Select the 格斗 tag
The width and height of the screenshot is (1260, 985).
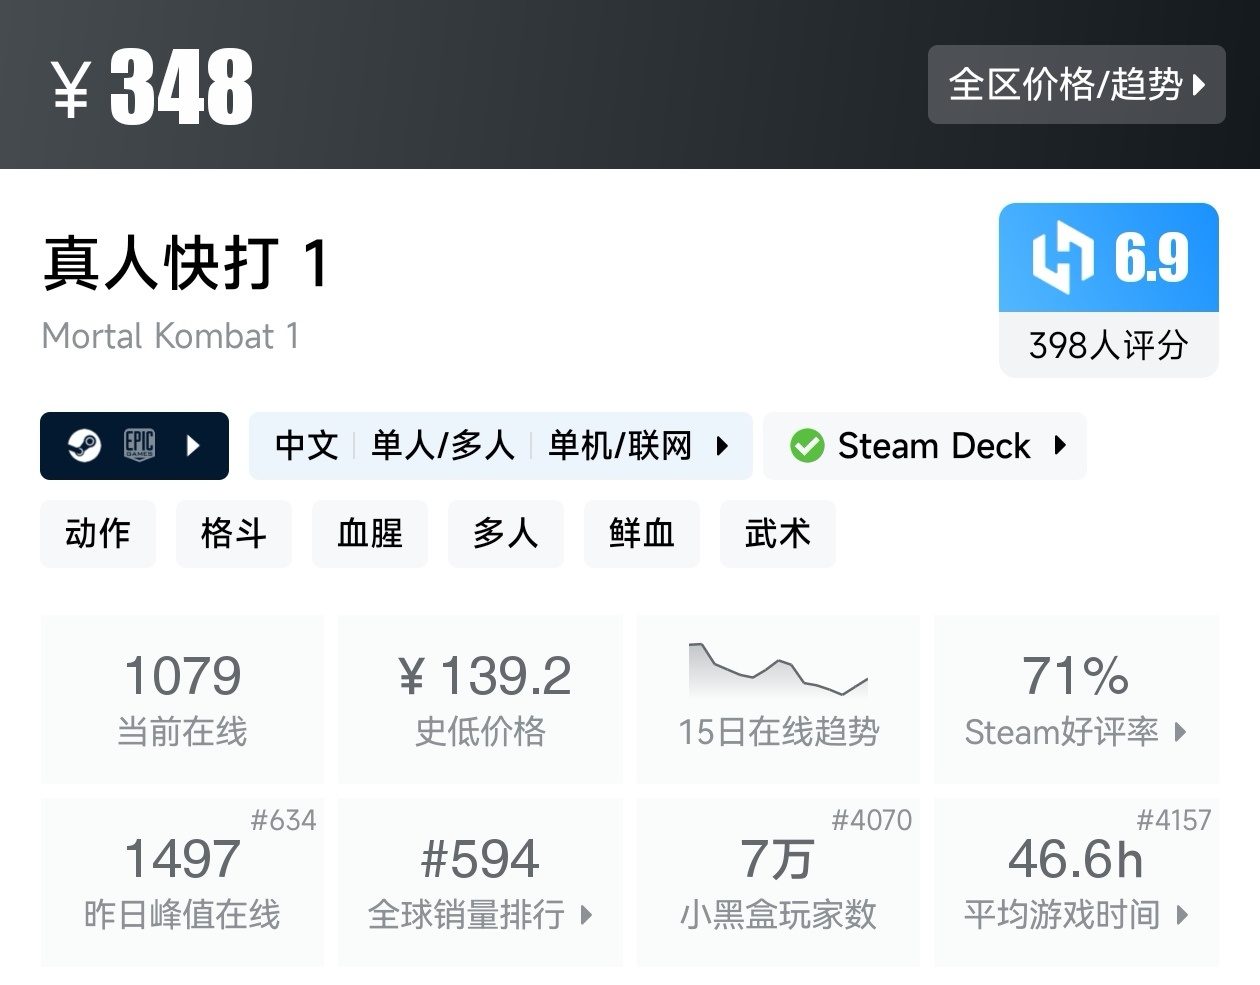point(234,533)
